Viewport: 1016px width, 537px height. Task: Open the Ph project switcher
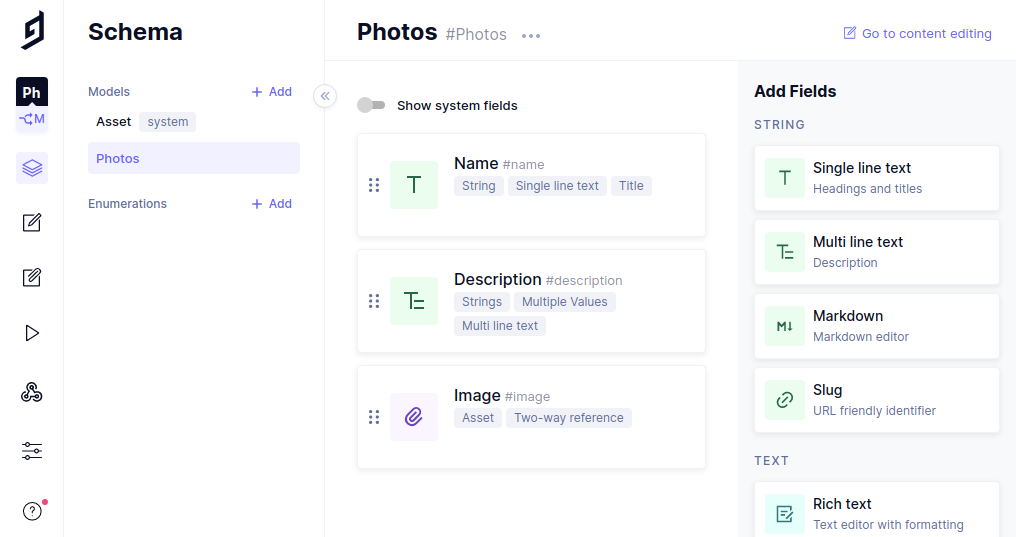[32, 92]
